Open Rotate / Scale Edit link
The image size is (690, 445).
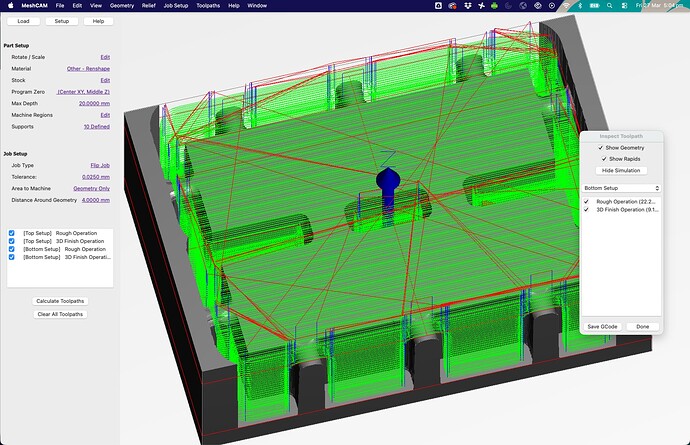[x=105, y=57]
